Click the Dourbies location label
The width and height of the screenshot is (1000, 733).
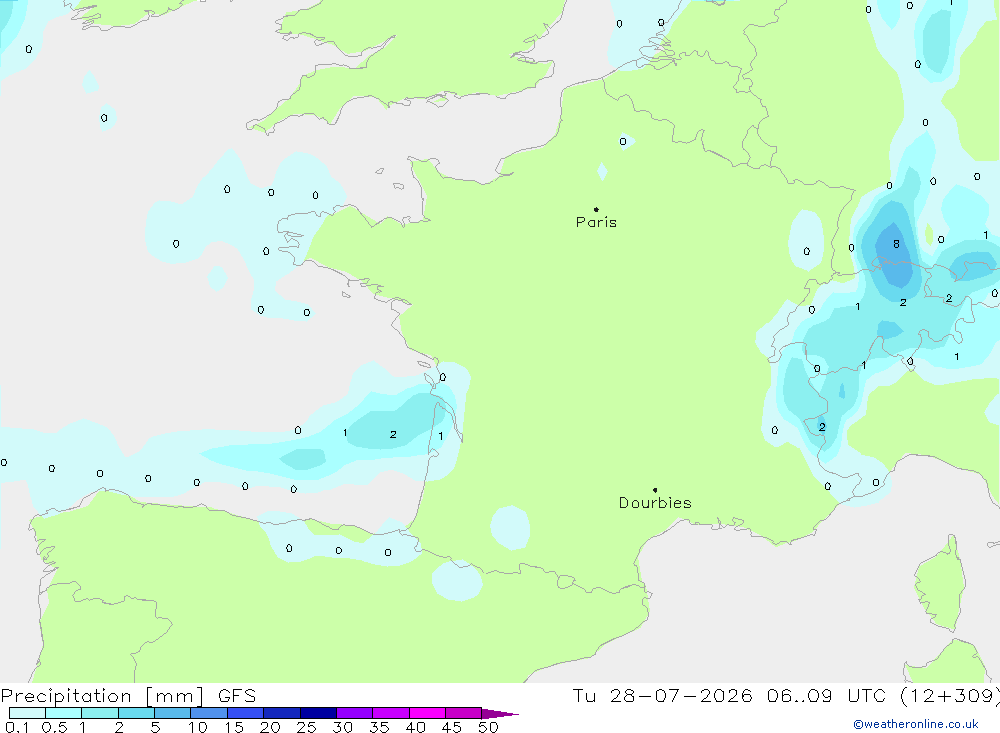pos(655,503)
